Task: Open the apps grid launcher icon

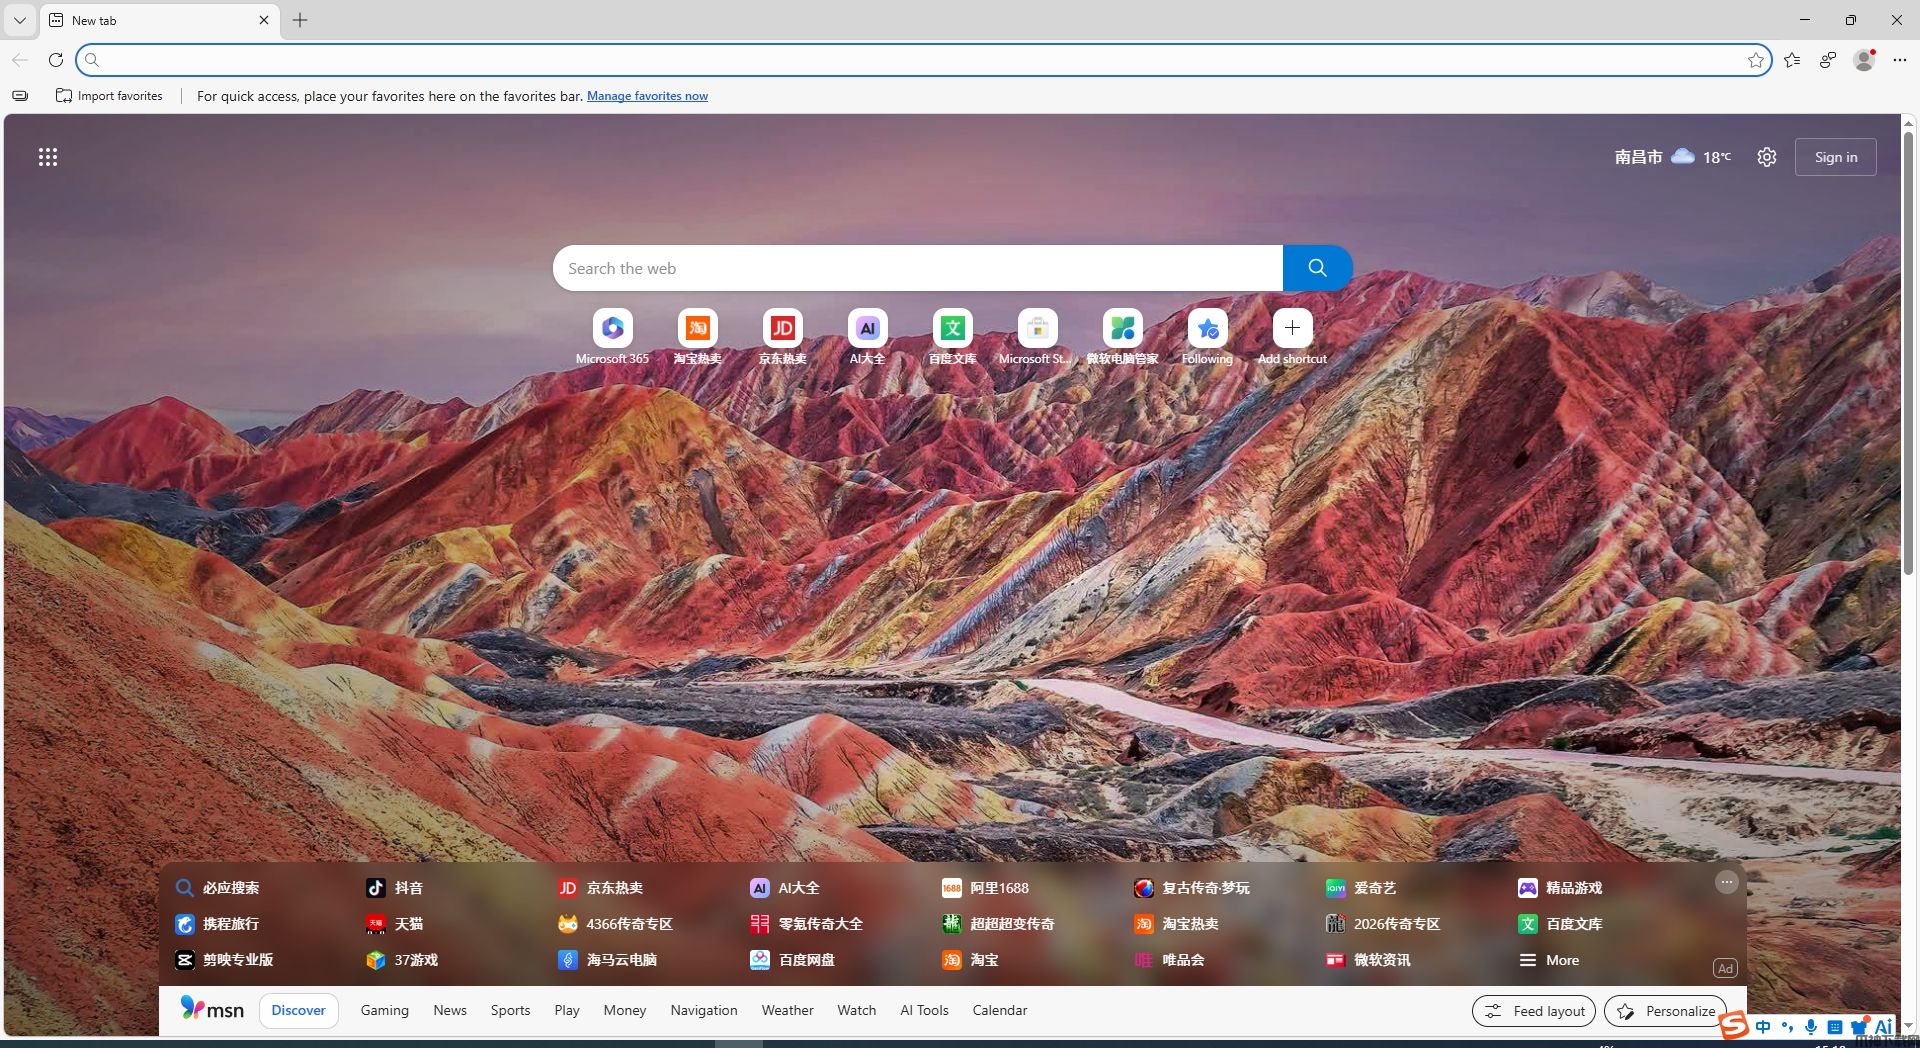Action: pos(48,157)
